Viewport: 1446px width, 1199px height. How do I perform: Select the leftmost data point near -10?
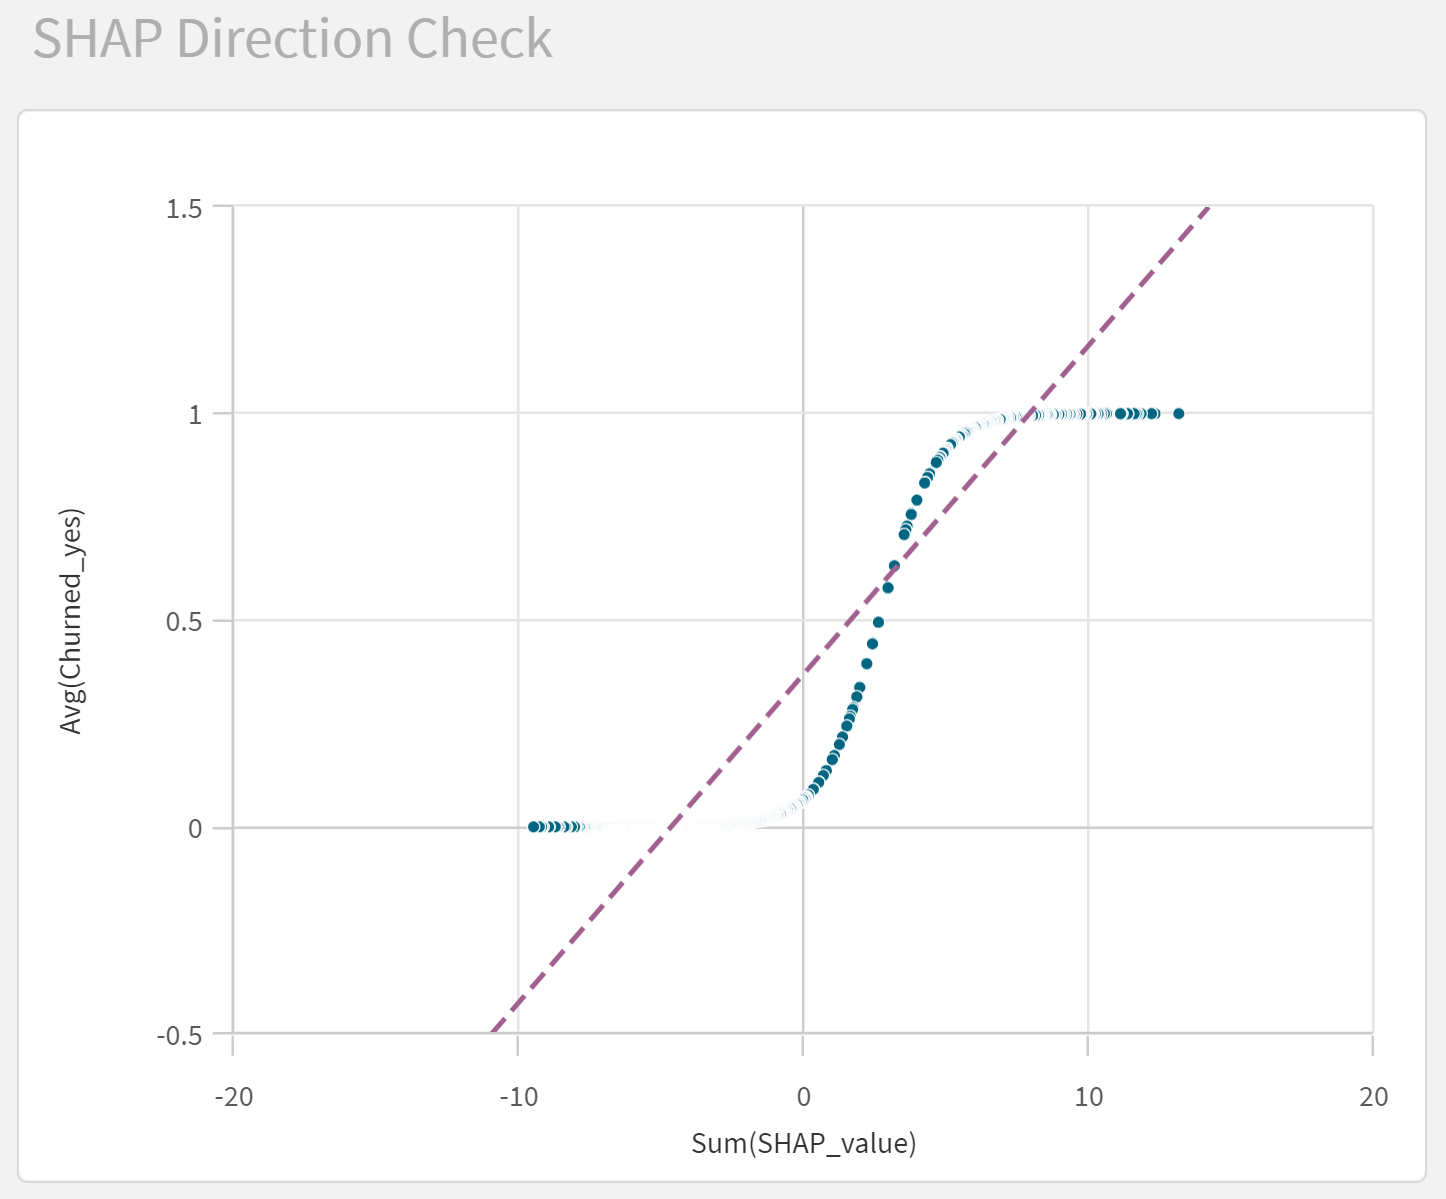[534, 827]
